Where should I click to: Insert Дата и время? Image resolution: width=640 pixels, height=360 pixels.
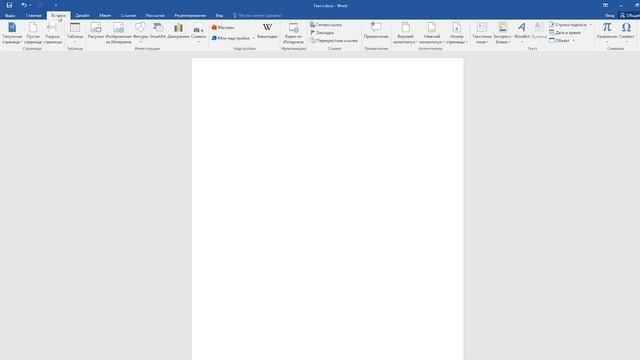tap(565, 33)
